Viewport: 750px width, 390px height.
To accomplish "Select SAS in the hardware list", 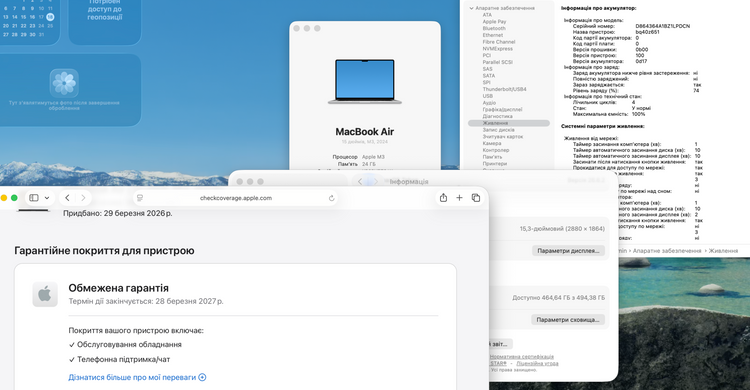I will coord(487,69).
